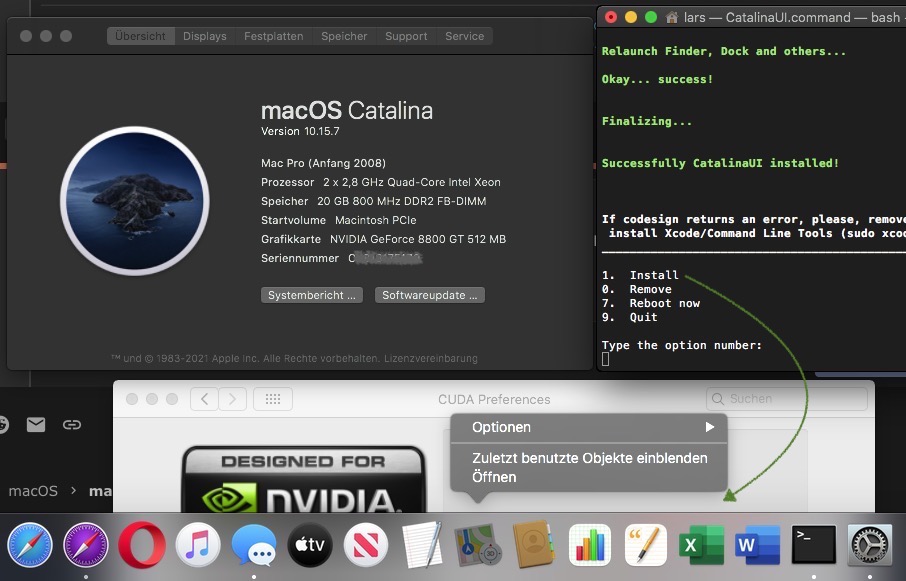Open the News app in the Dock
This screenshot has height=581, width=906.
click(x=366, y=545)
